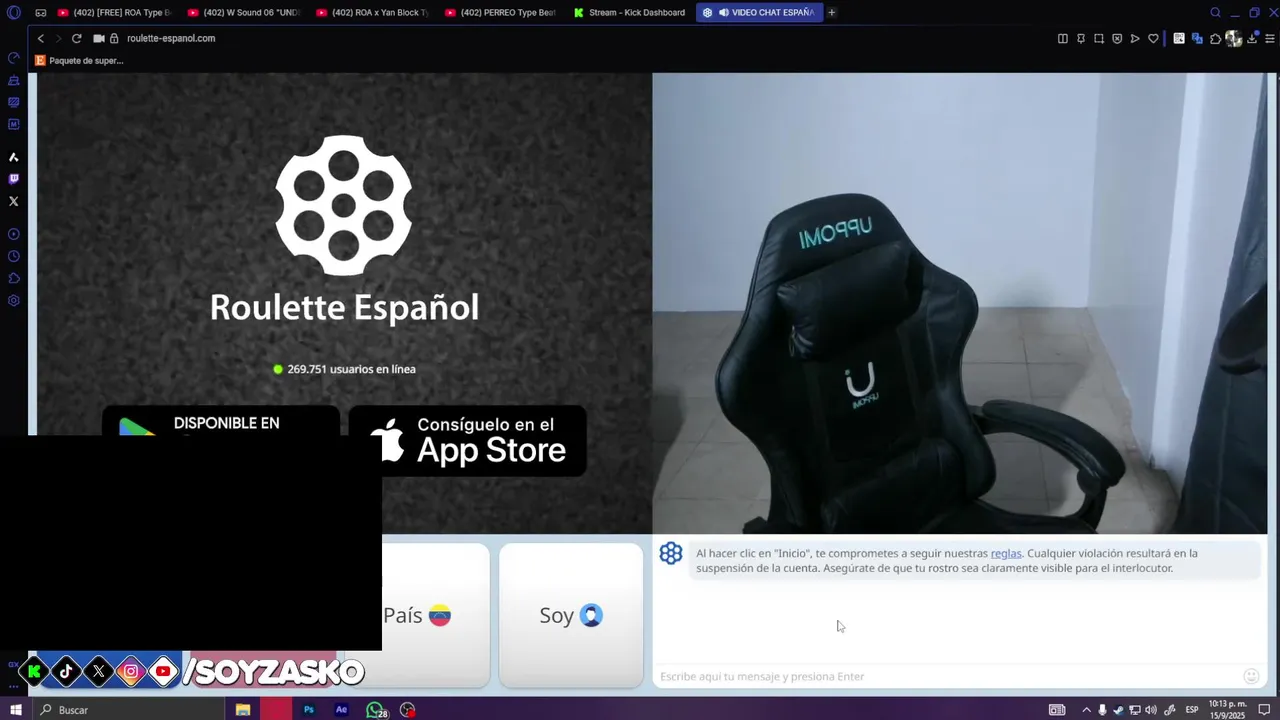Switch to the ROA x Yan Block tab
This screenshot has height=720, width=1280.
click(x=373, y=13)
